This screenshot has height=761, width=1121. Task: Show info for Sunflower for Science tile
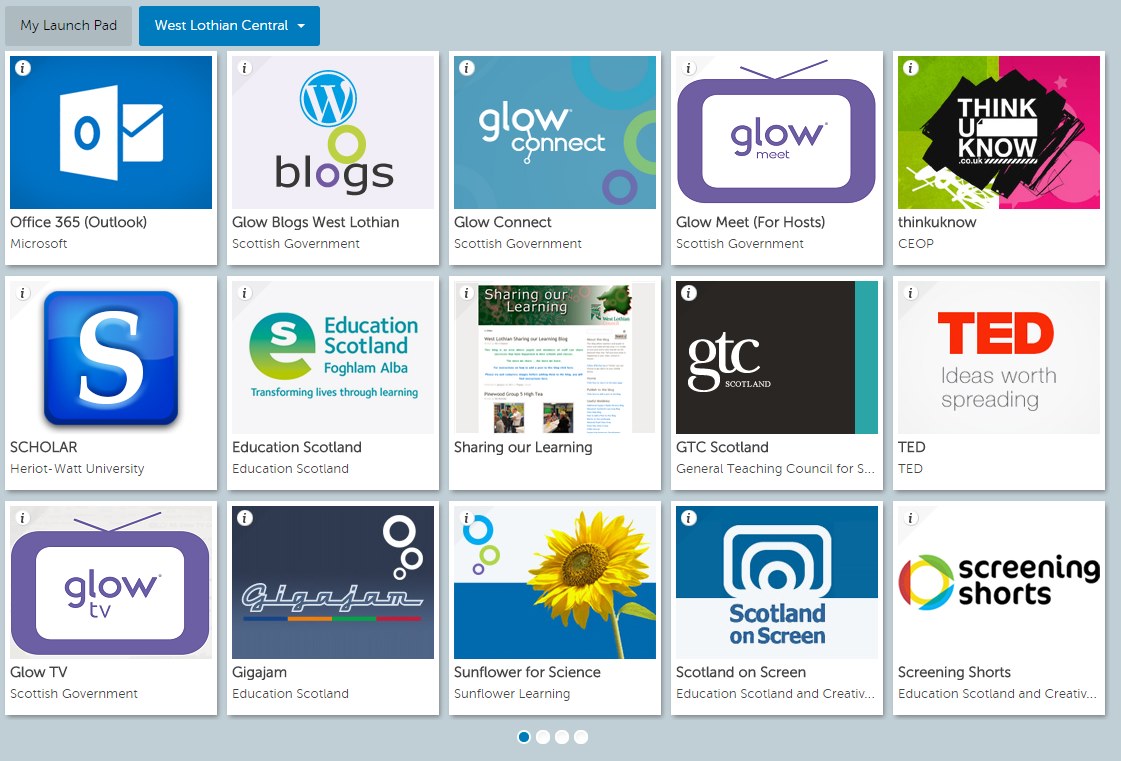[x=467, y=518]
